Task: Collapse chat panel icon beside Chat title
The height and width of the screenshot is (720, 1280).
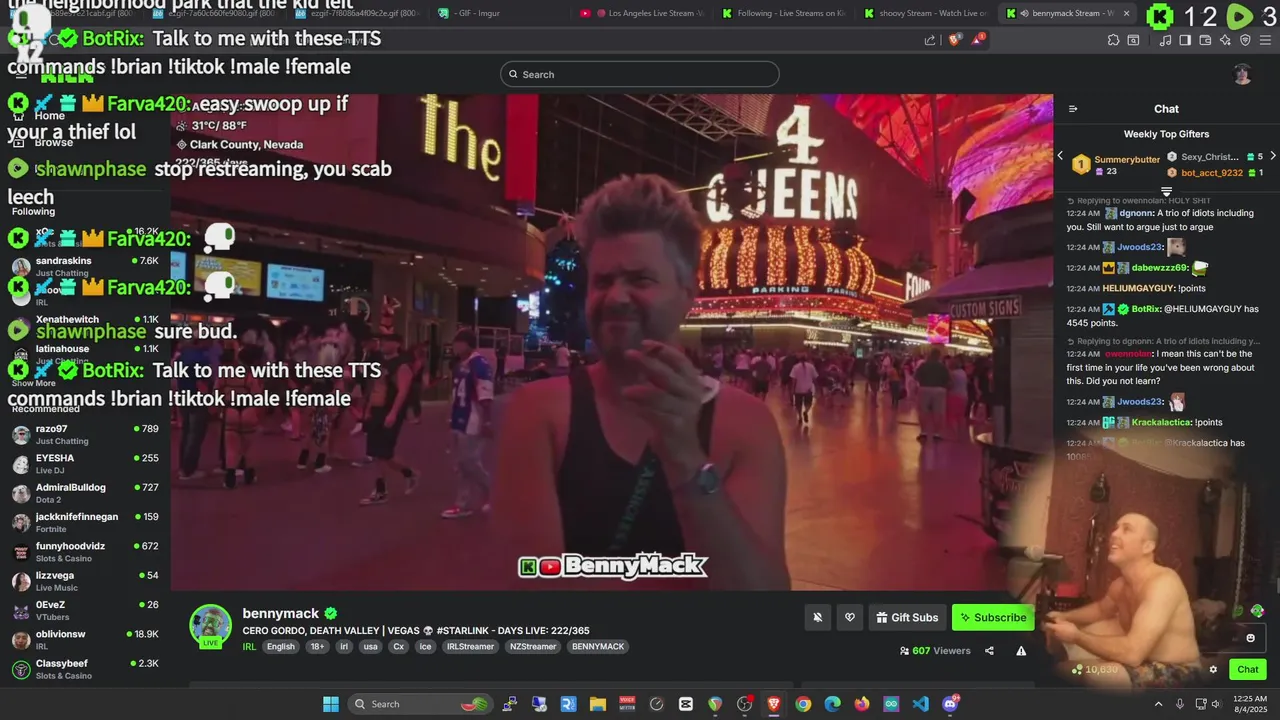Action: coord(1073,109)
